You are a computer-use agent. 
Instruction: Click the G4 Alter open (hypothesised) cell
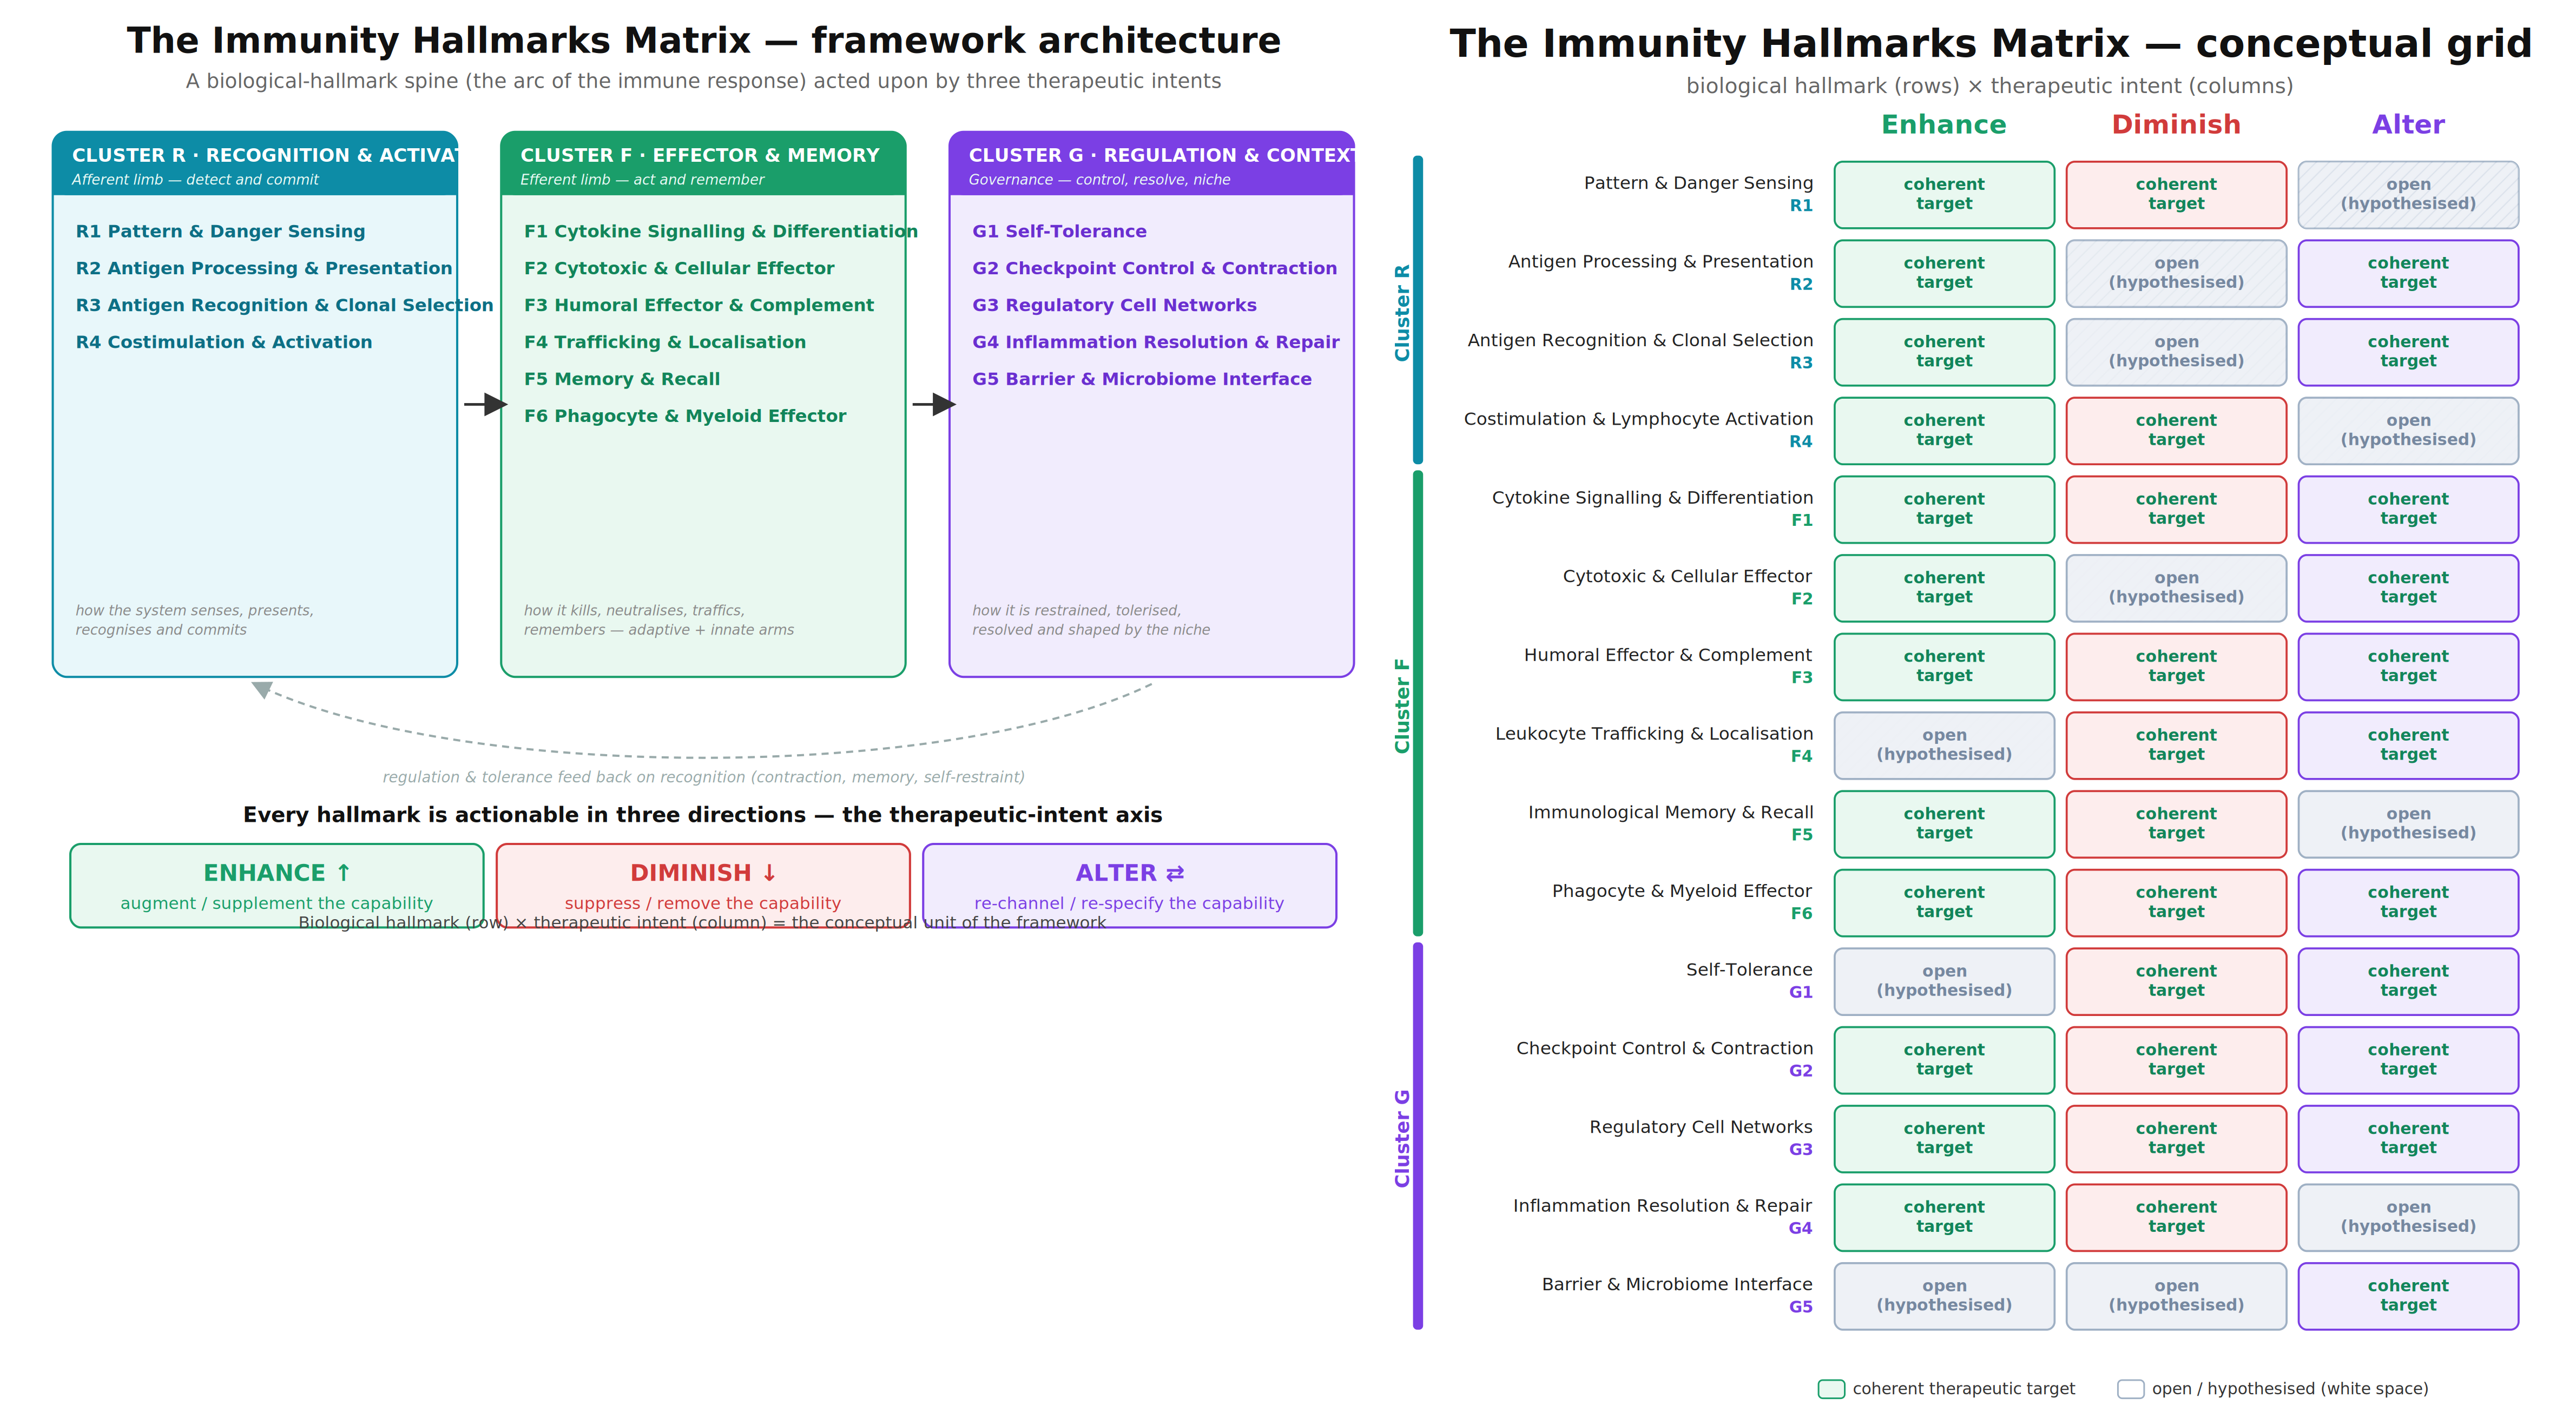tap(2408, 1217)
